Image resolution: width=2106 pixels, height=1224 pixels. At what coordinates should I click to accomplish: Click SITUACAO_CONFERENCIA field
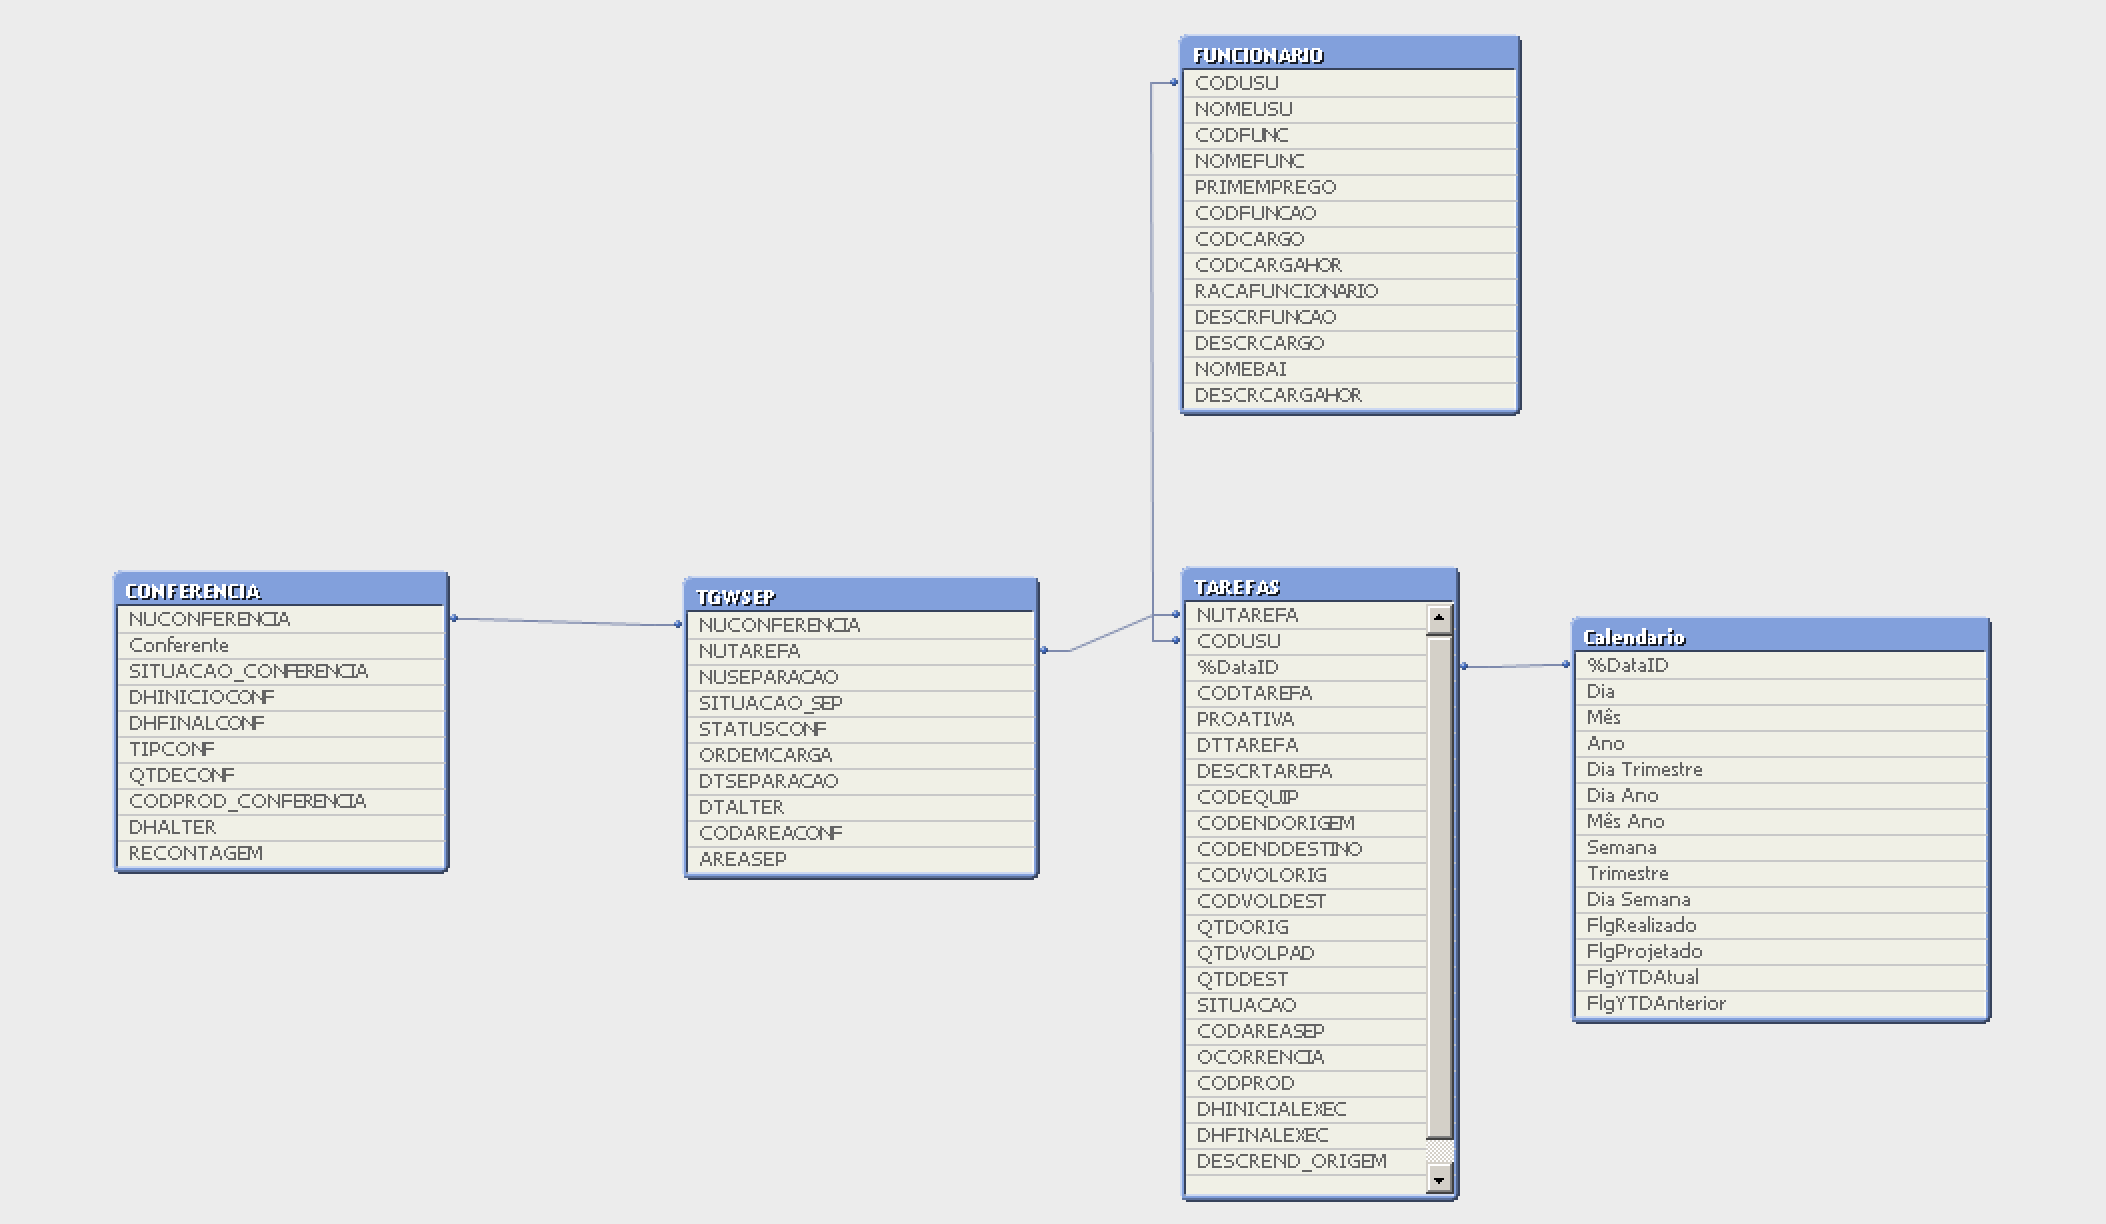248,671
